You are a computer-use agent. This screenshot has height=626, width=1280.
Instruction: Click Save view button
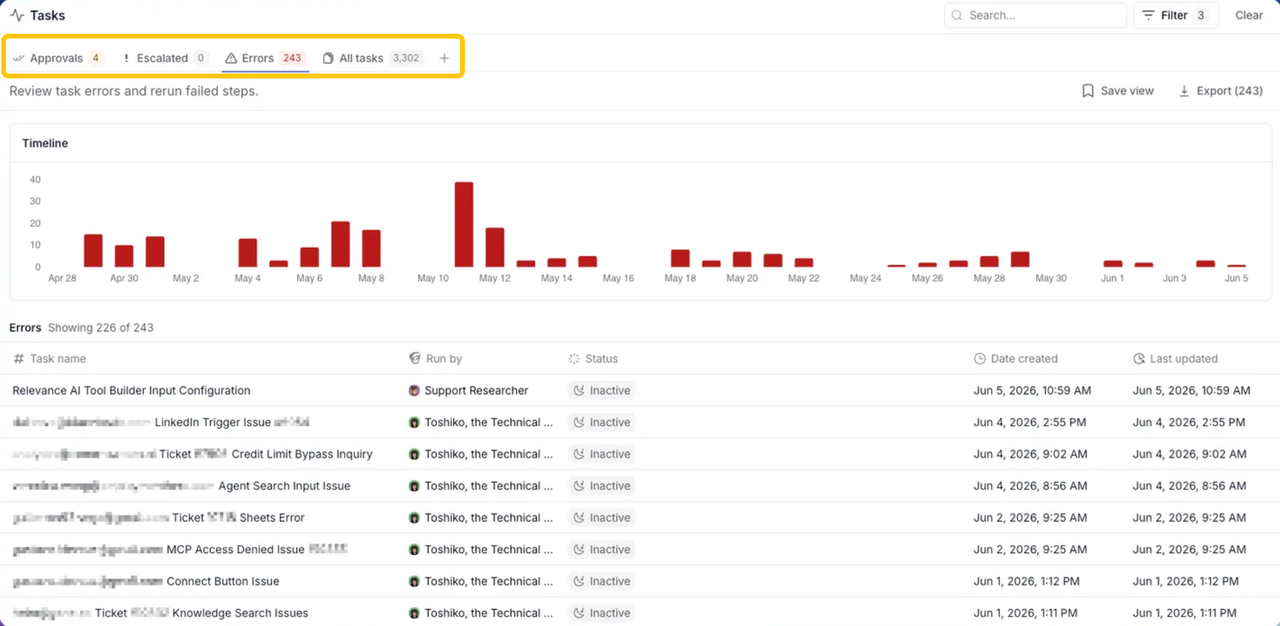pos(1117,91)
